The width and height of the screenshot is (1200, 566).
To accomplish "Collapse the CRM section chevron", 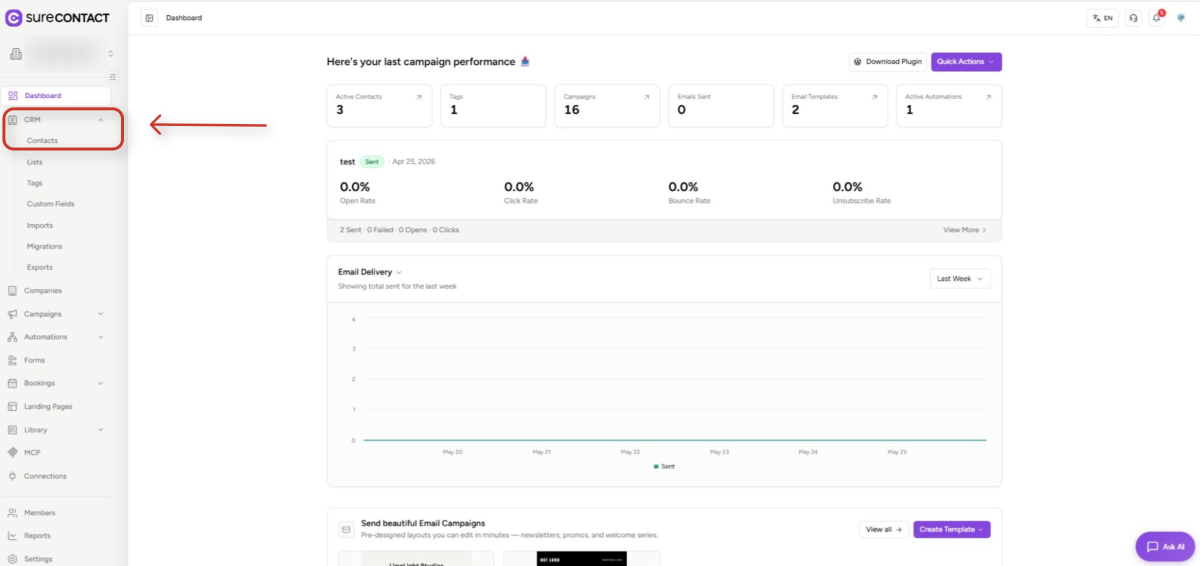I will pos(101,120).
